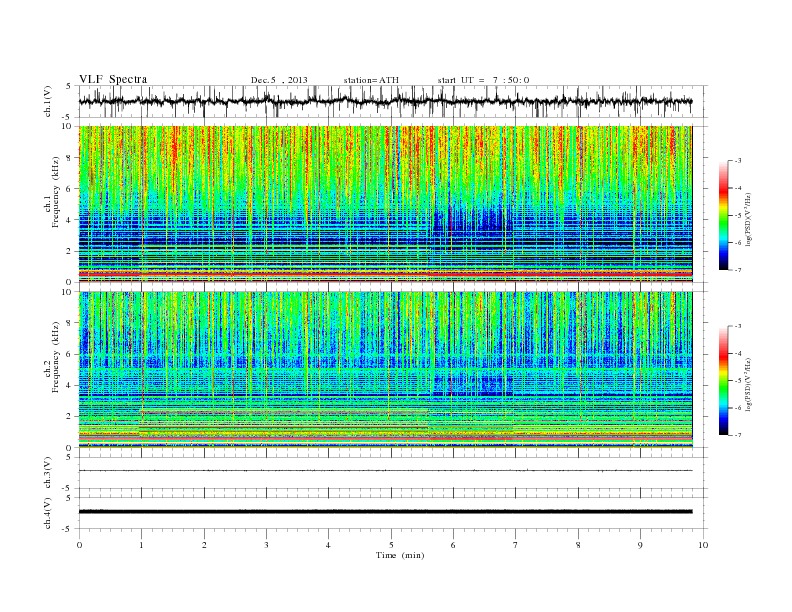This screenshot has width=792, height=612.
Task: Click the "-5" tick on the upper colorbar
Action: point(737,215)
